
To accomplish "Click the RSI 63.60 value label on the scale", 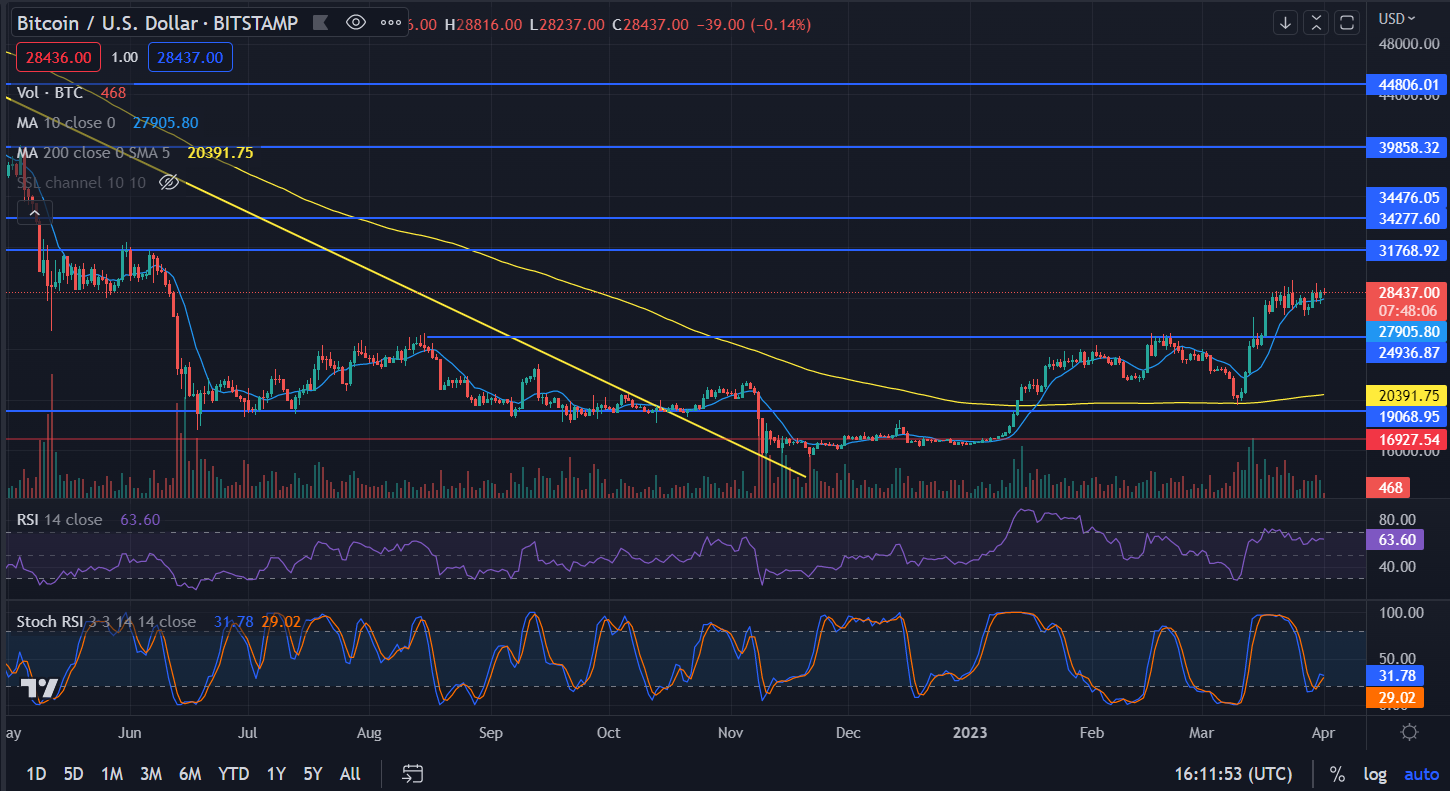I will [x=1395, y=540].
